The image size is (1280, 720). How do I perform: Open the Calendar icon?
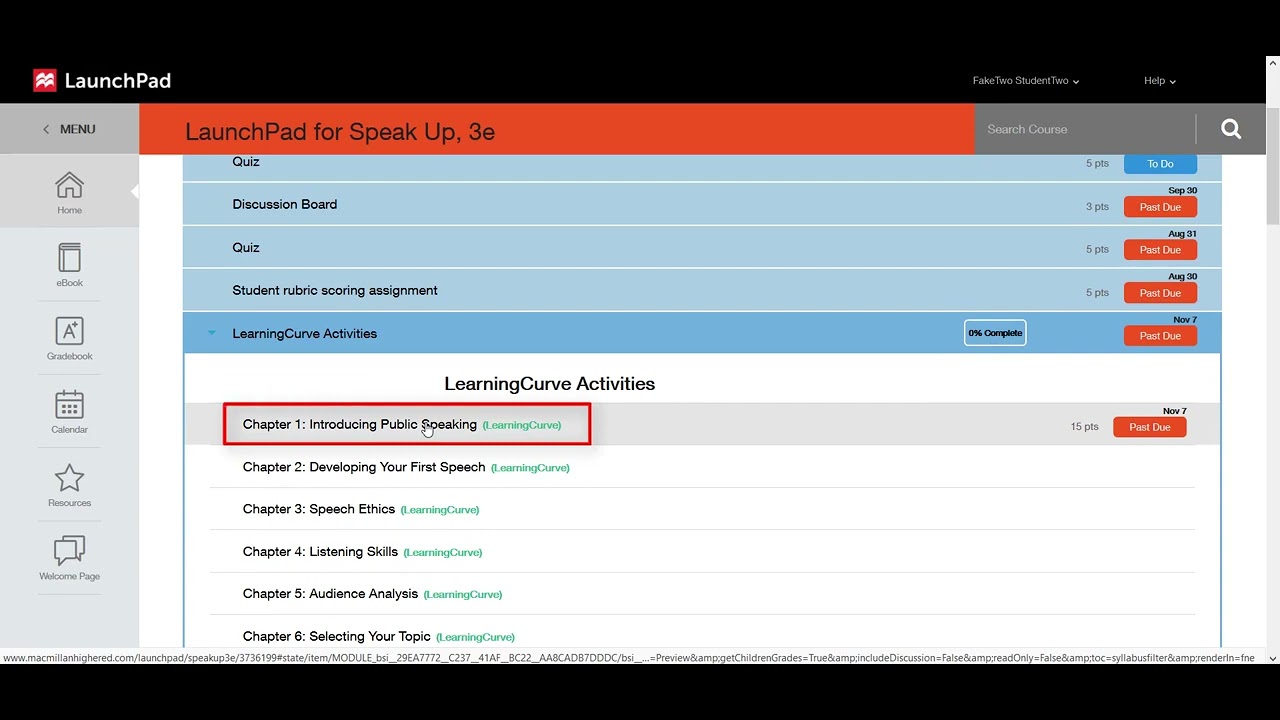69,405
